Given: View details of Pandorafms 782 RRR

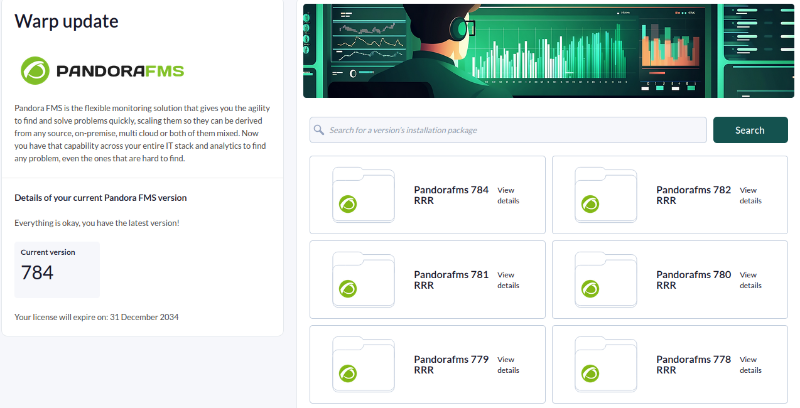Looking at the screenshot, I should click(x=751, y=195).
